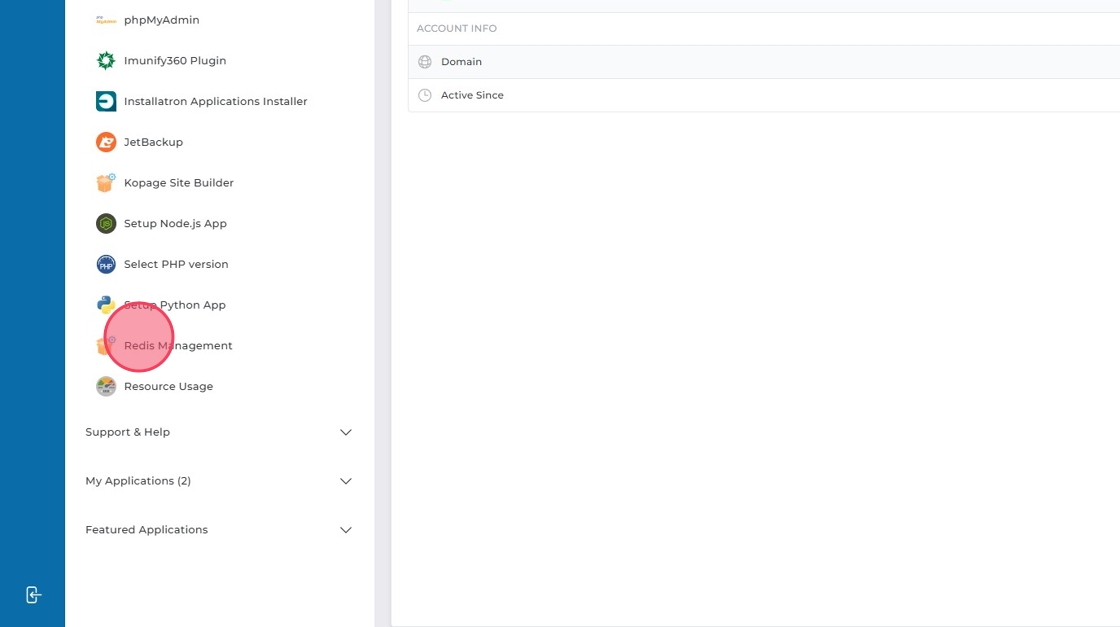Click the globe icon beside Domain

425,62
